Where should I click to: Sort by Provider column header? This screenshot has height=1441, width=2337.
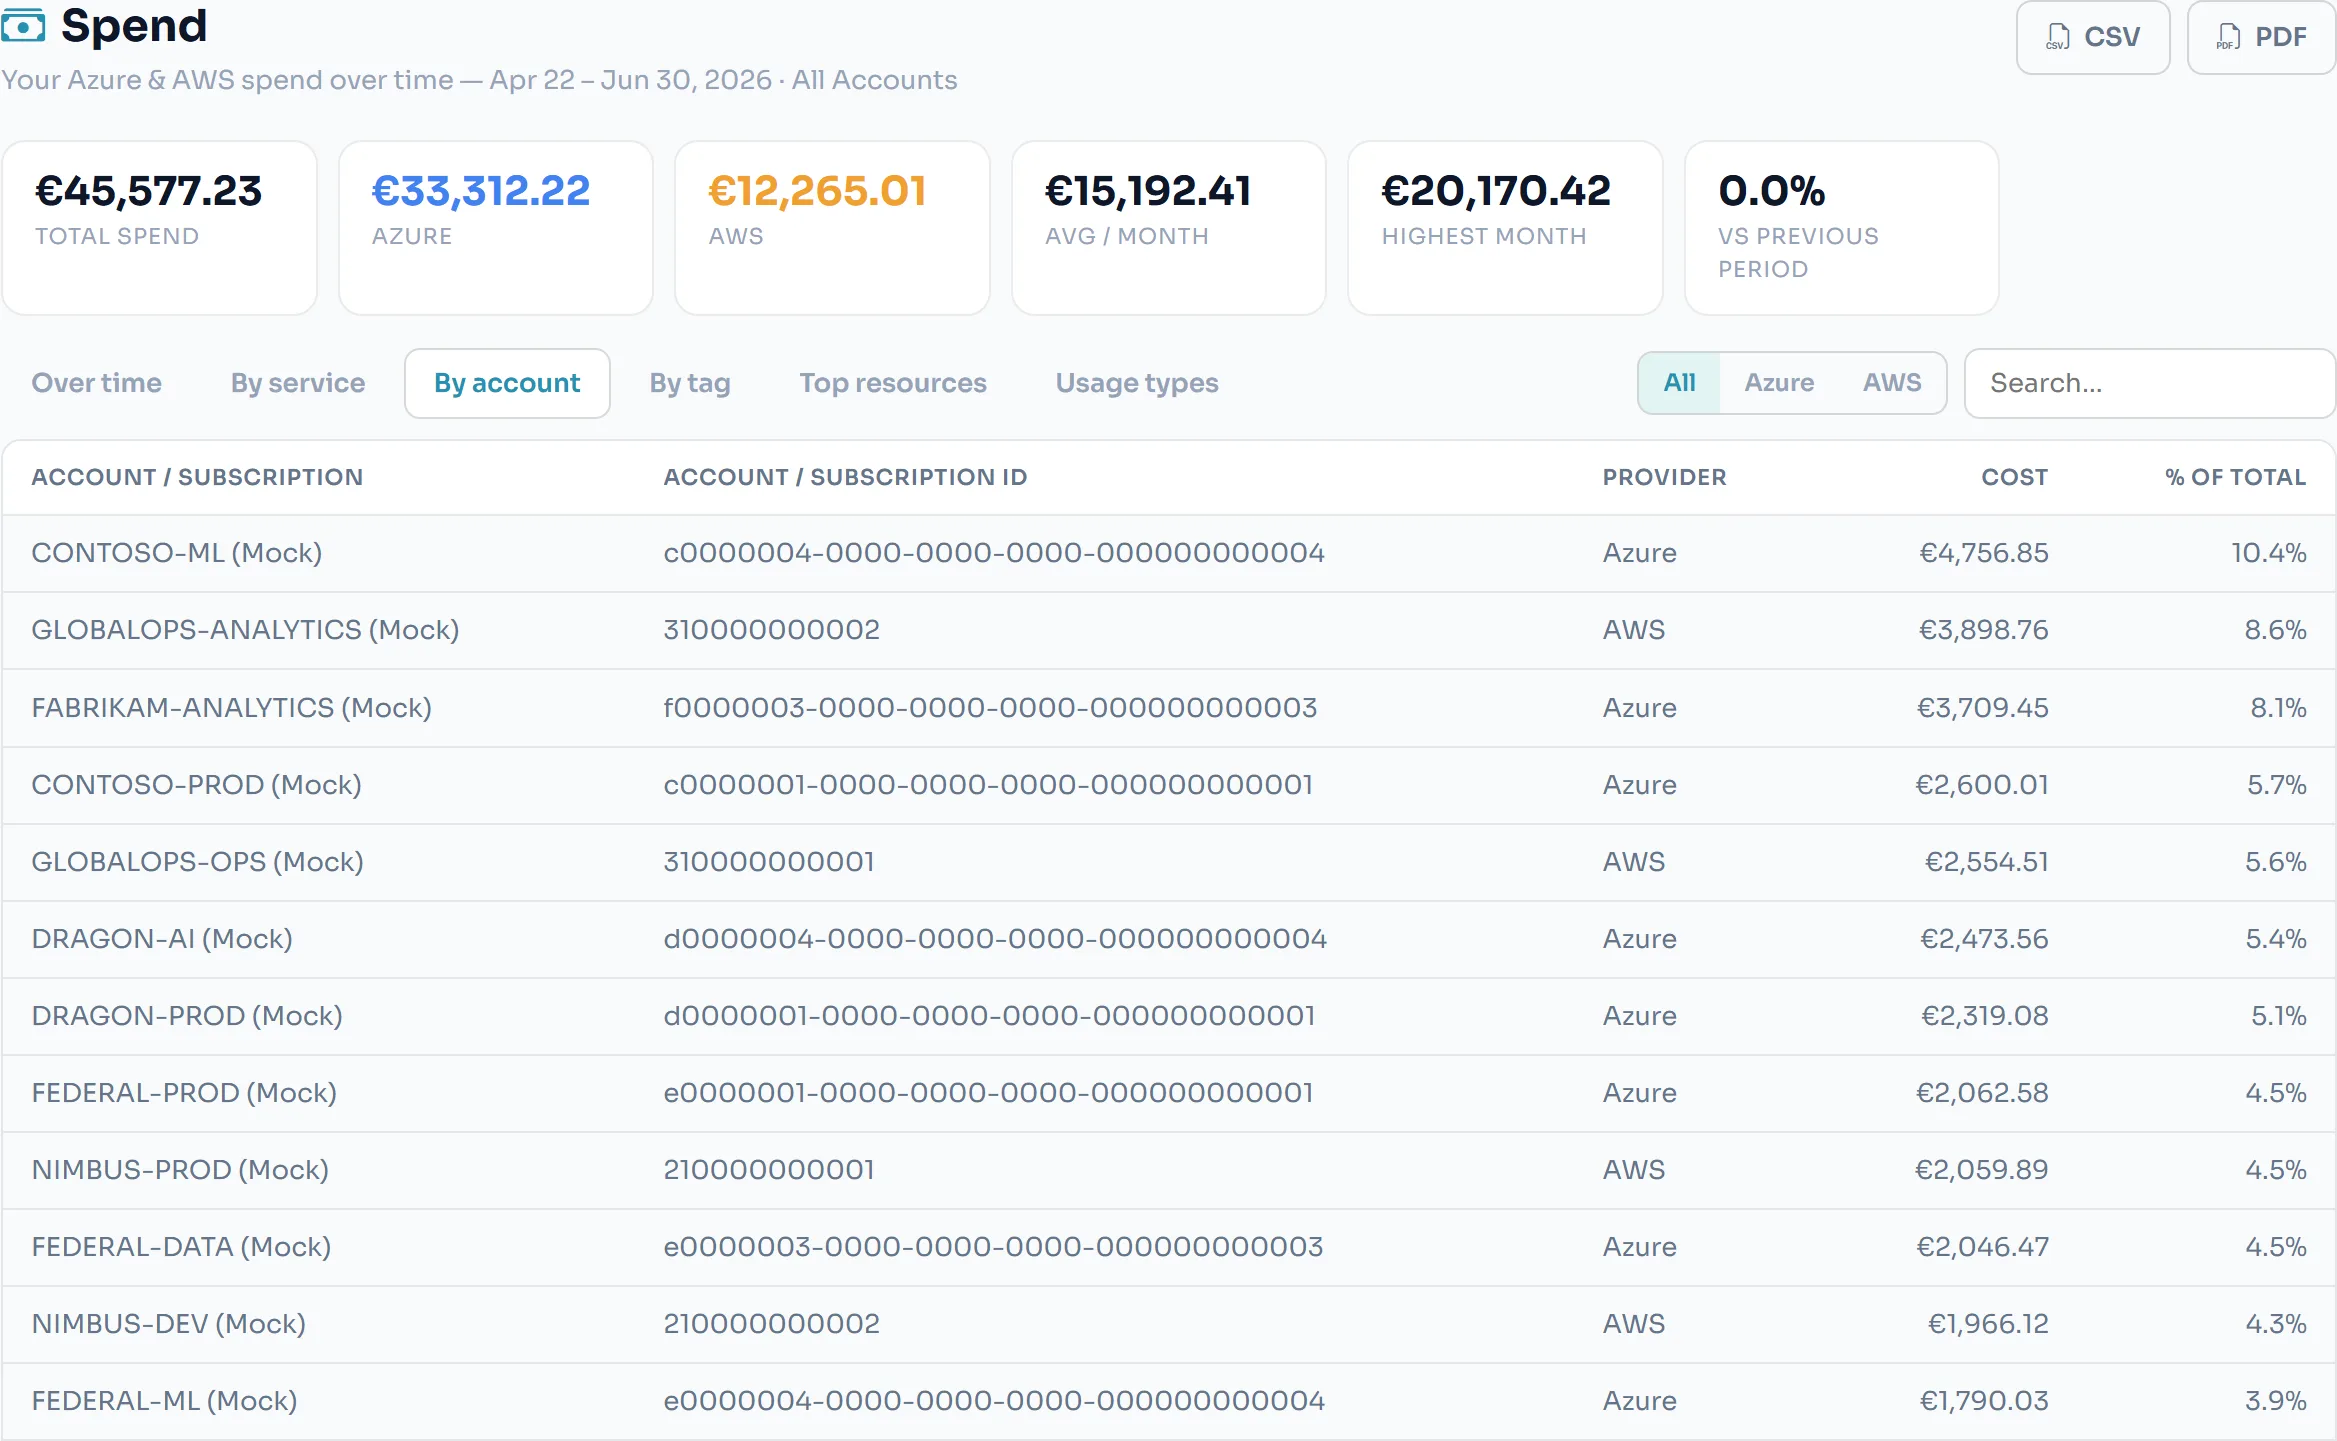1664,477
